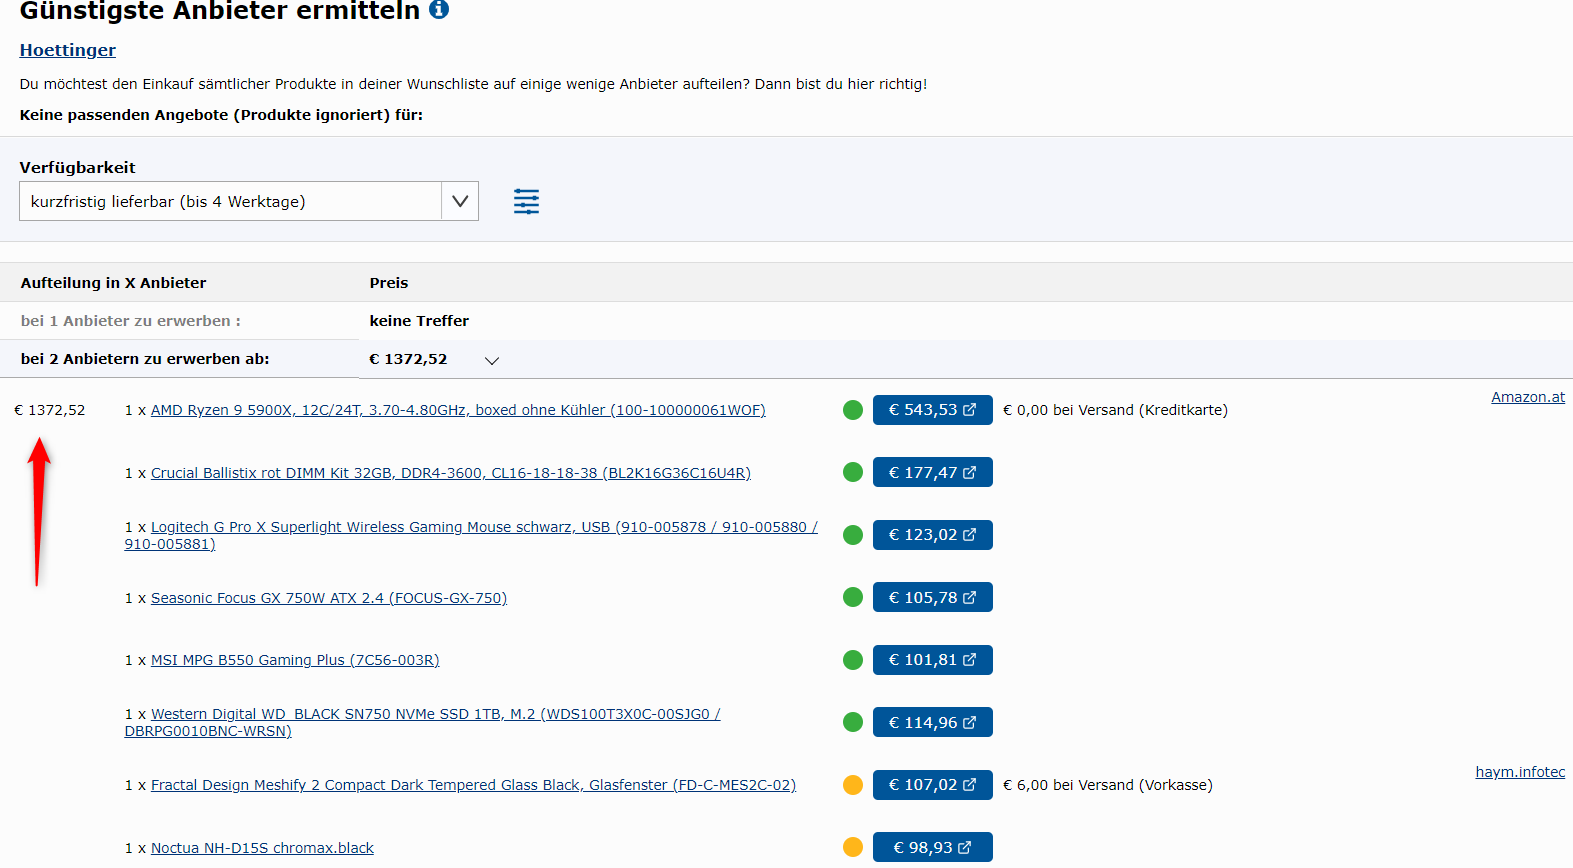Open the filter settings sliders icon
The height and width of the screenshot is (868, 1573).
coord(526,201)
